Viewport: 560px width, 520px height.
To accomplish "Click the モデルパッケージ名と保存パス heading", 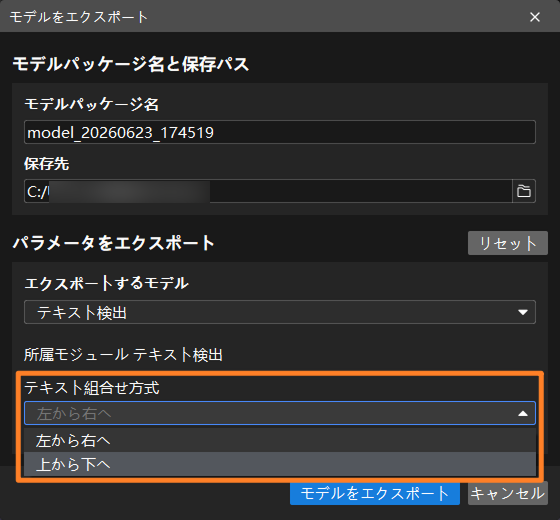I will tap(131, 64).
